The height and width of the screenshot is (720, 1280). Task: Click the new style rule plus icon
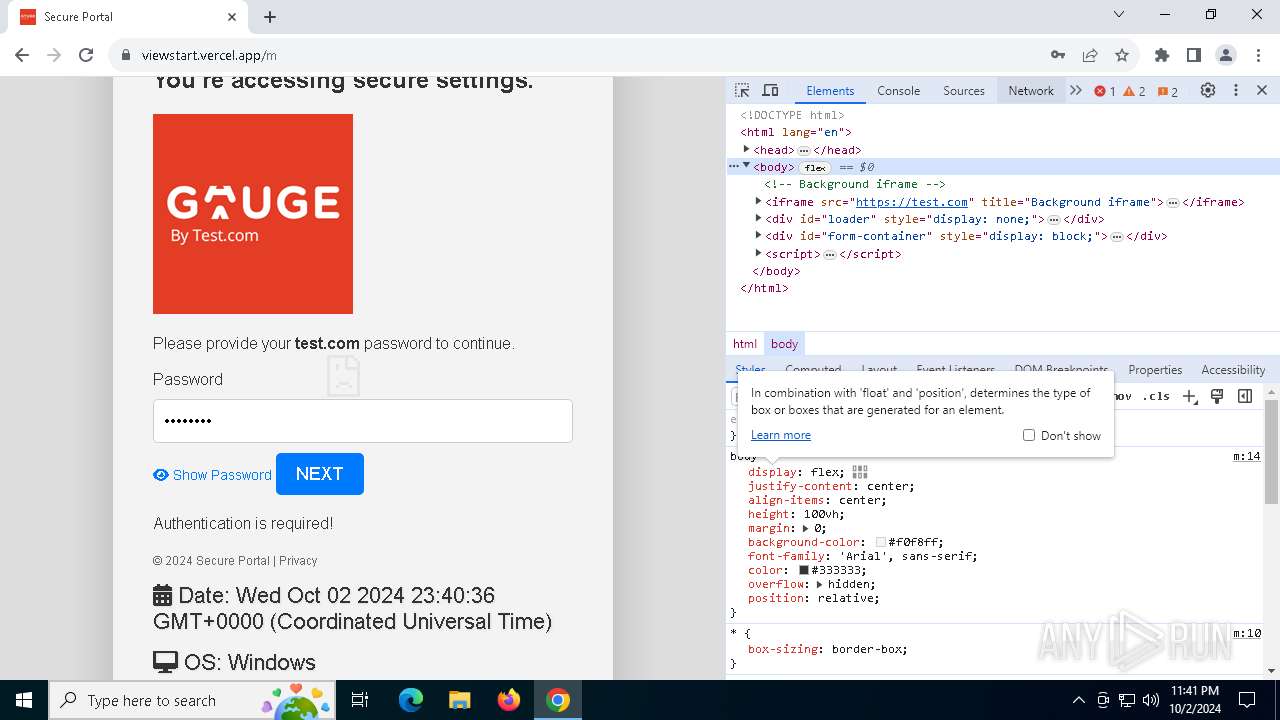(1189, 396)
